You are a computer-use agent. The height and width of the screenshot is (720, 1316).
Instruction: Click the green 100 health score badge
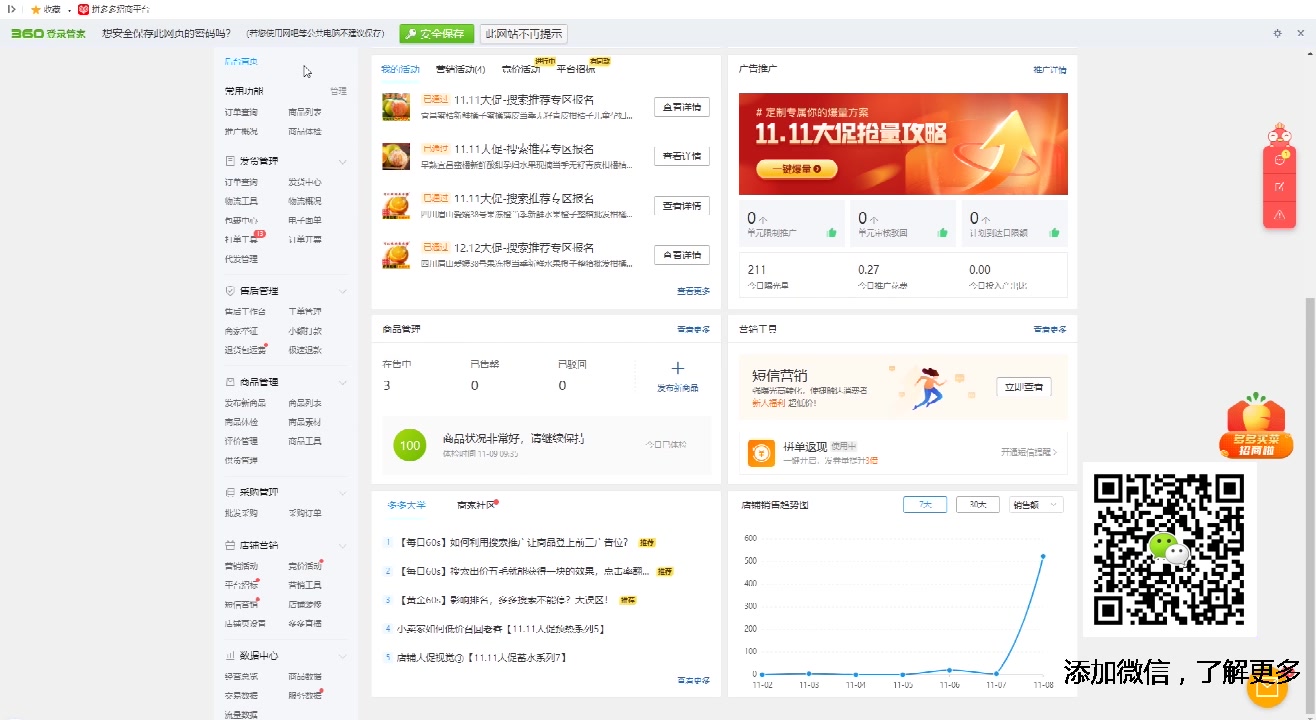pos(409,445)
